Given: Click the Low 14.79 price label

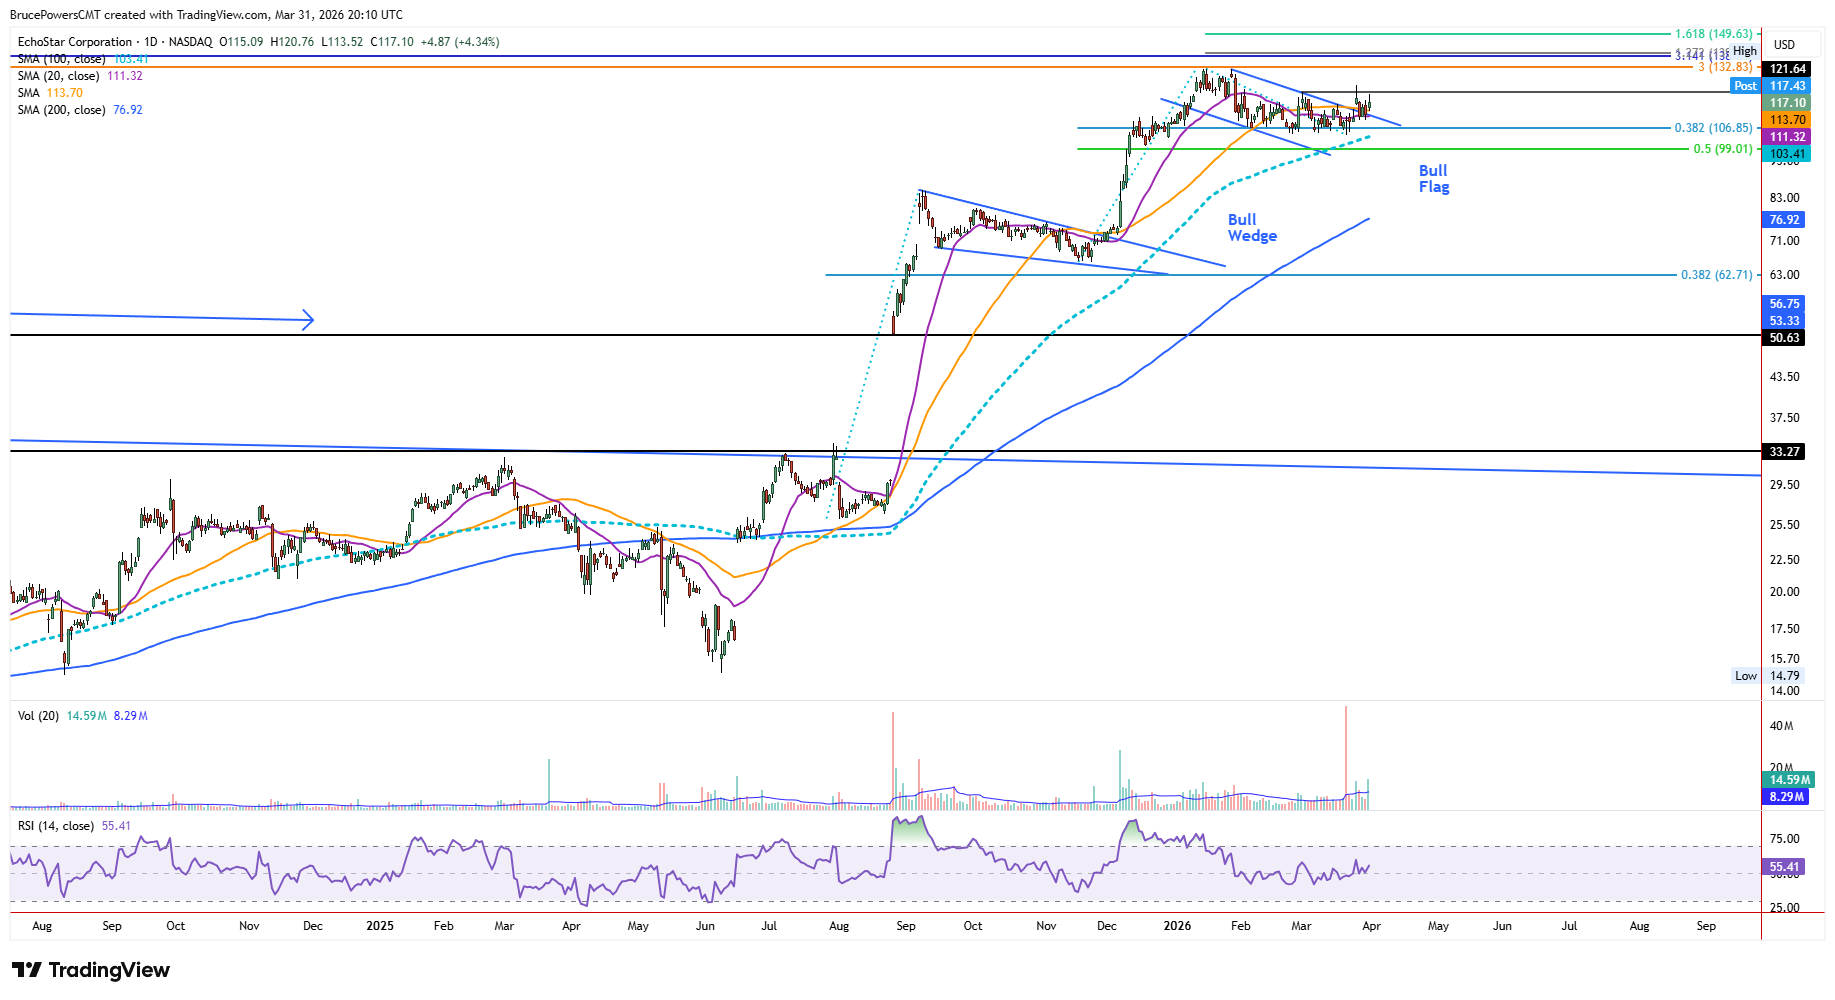Looking at the screenshot, I should point(1767,676).
